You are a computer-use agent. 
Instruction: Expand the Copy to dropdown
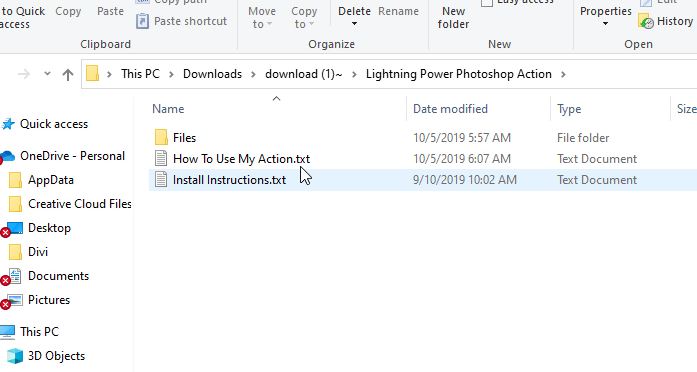[x=304, y=17]
